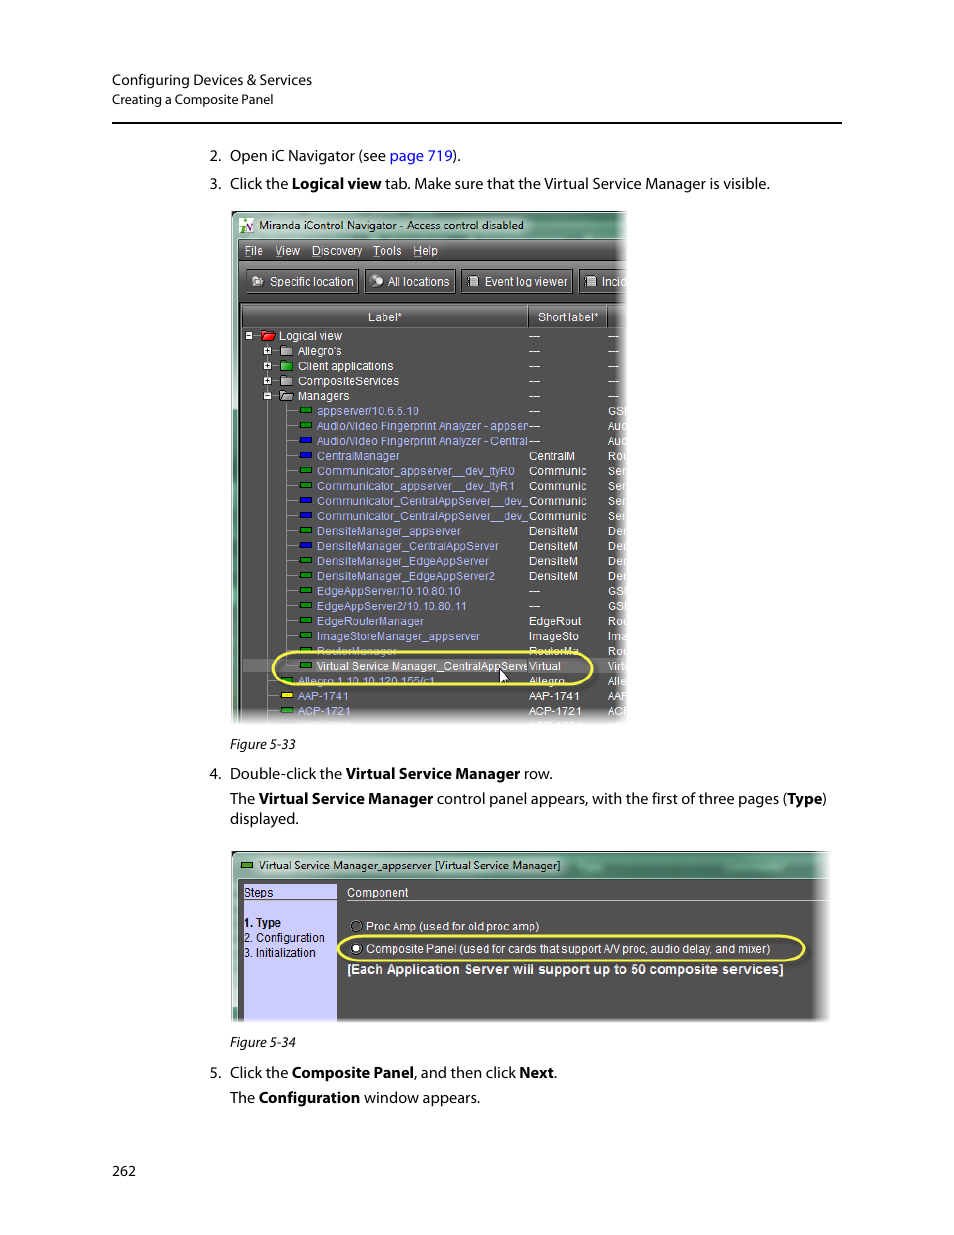Click the green status icon beside ACP-1721

pyautogui.click(x=287, y=710)
